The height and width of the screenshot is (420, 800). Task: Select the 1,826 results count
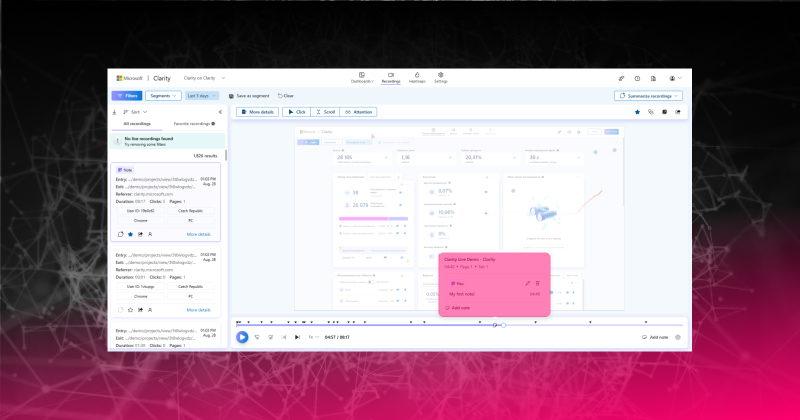point(205,156)
